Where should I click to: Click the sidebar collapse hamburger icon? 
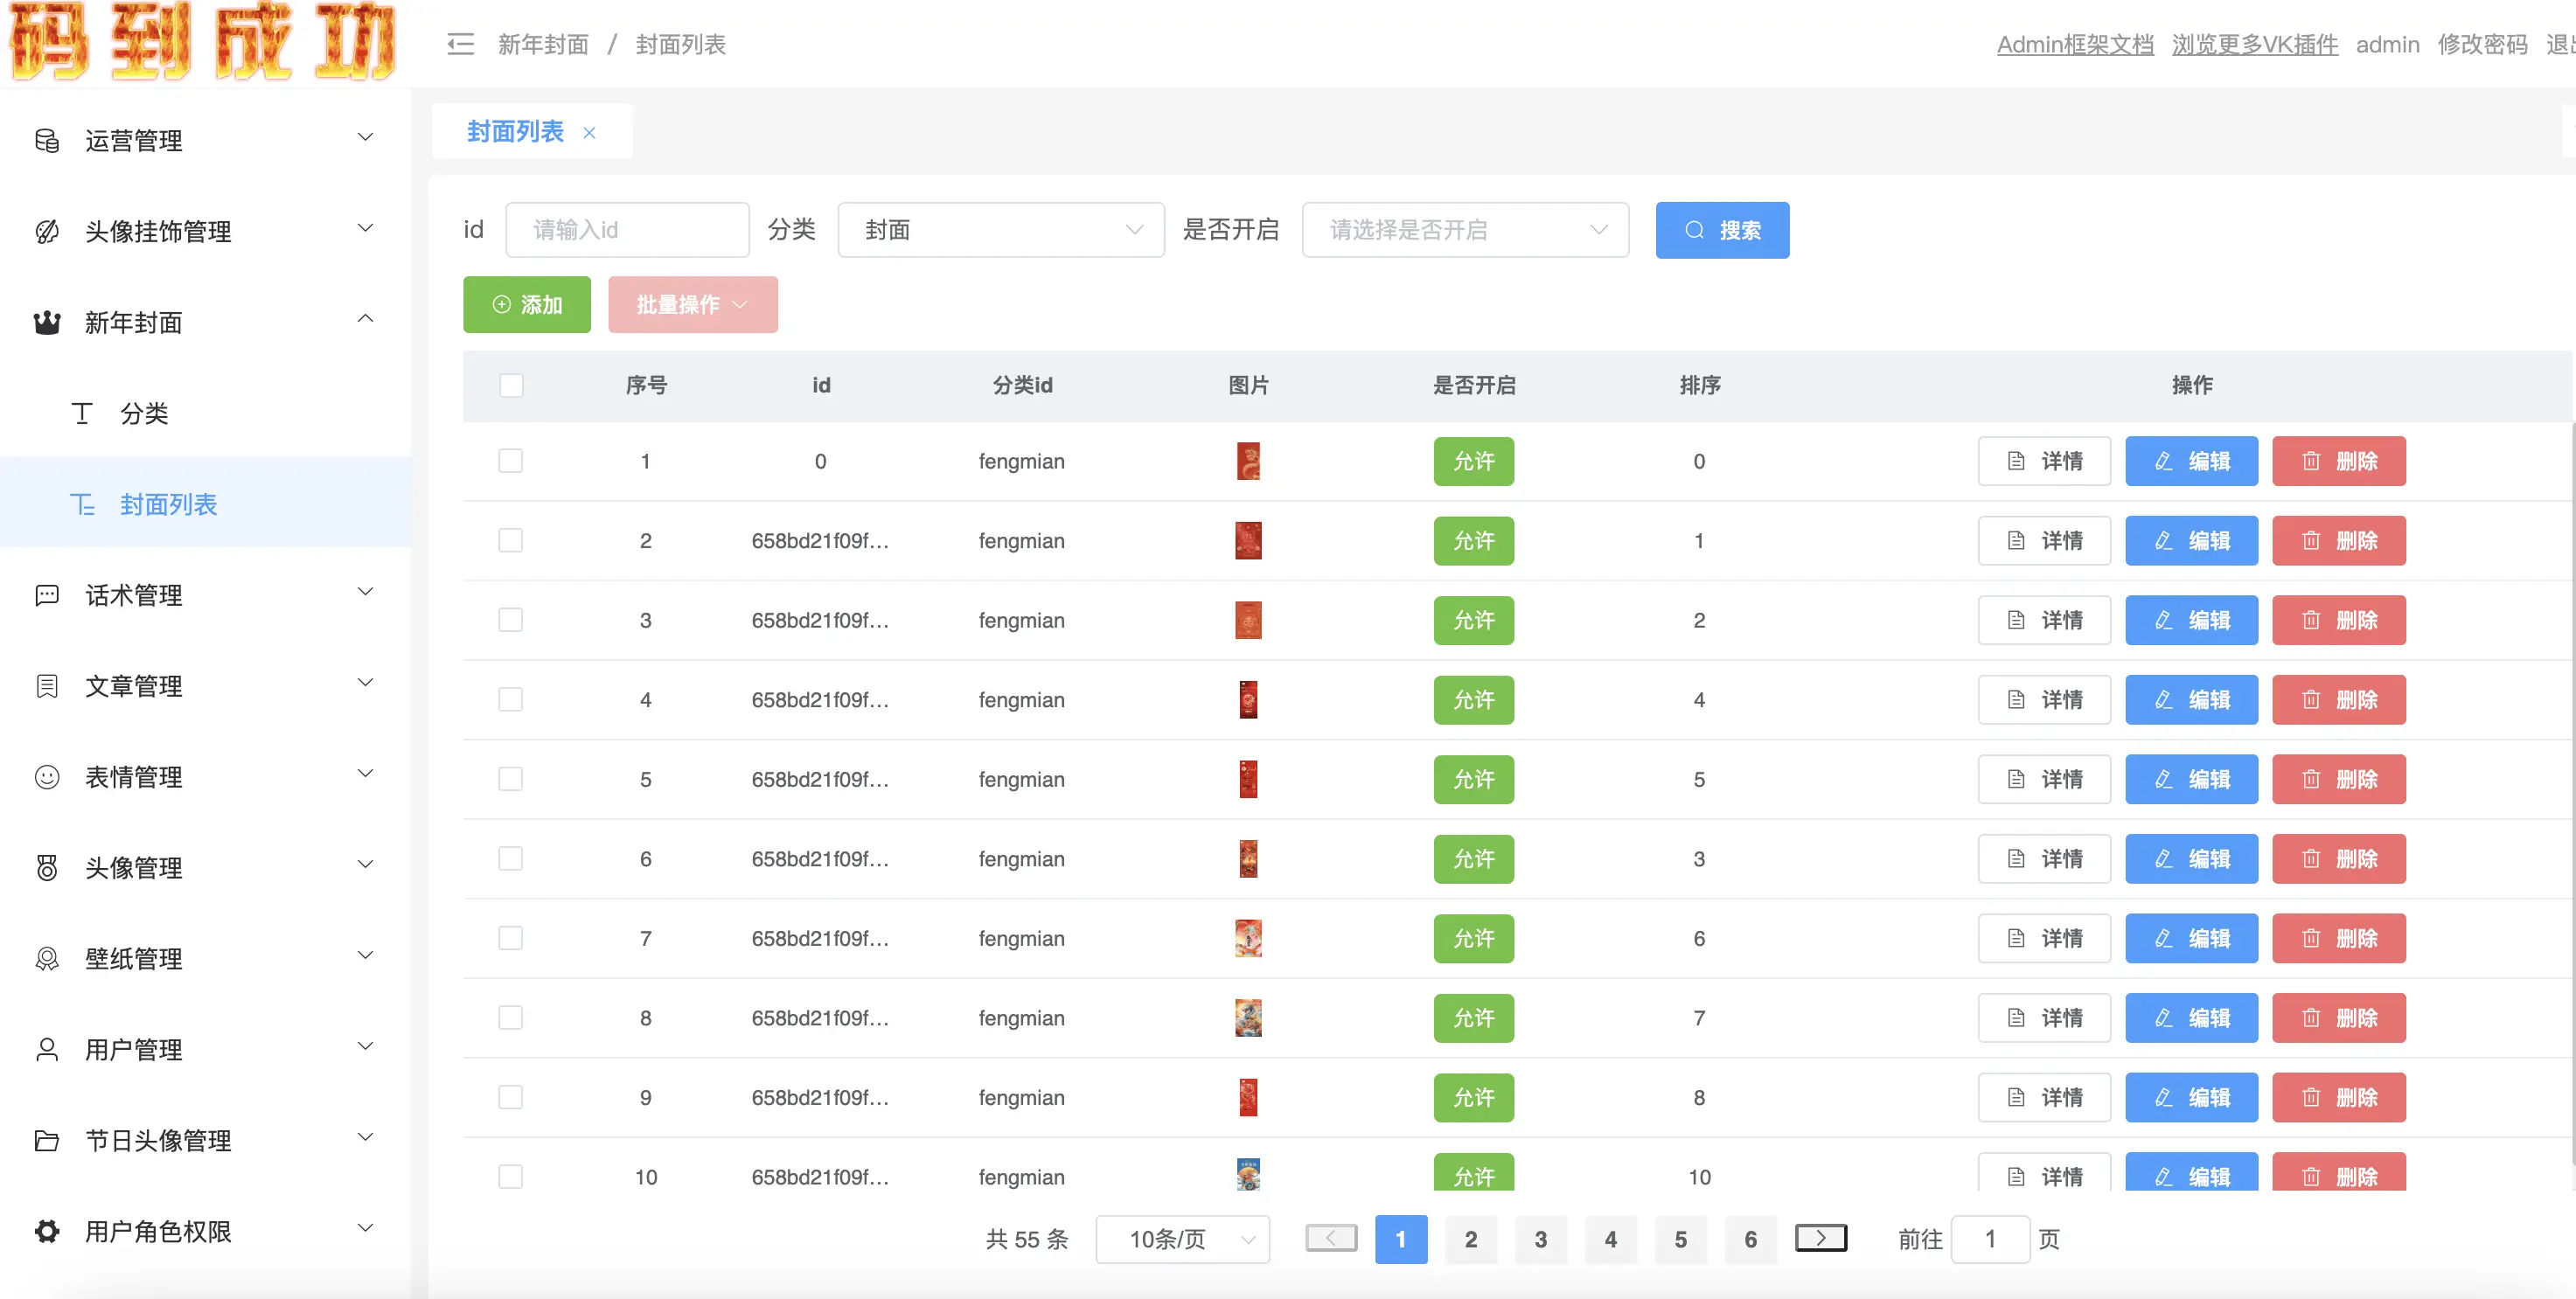[460, 44]
